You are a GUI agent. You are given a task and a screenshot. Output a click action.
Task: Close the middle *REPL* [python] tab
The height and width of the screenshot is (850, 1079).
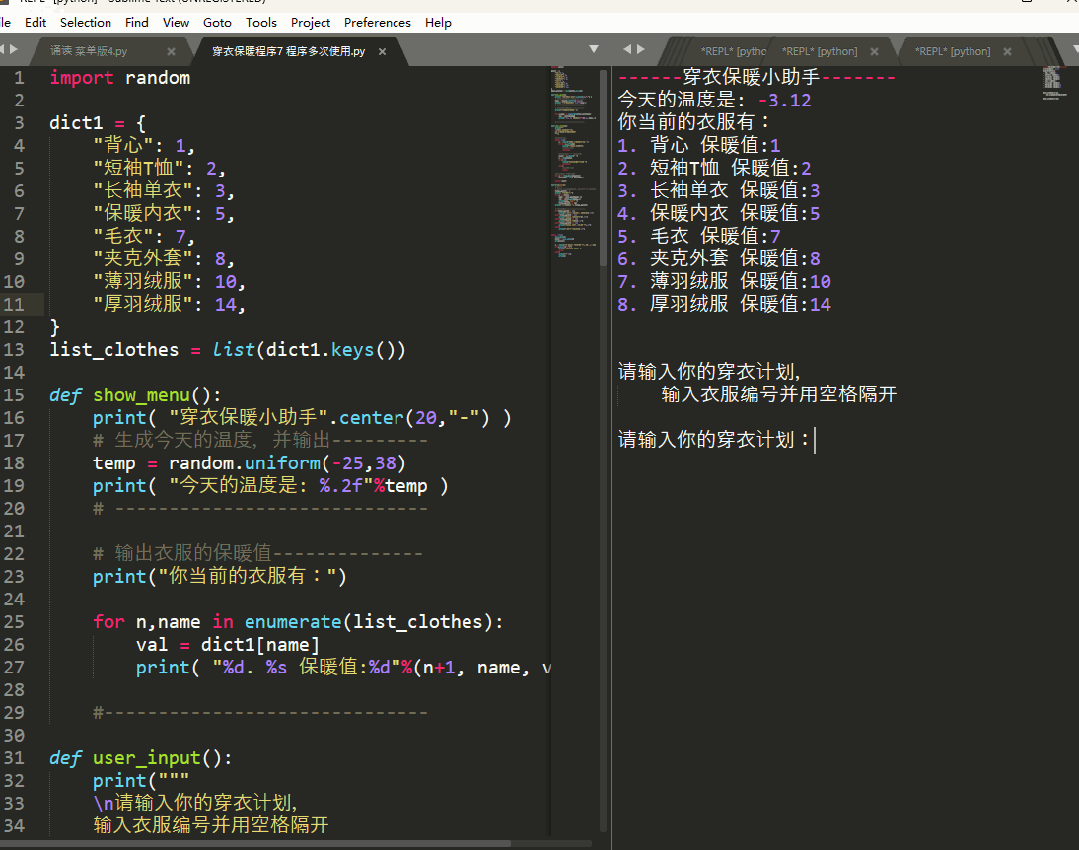pyautogui.click(x=874, y=52)
